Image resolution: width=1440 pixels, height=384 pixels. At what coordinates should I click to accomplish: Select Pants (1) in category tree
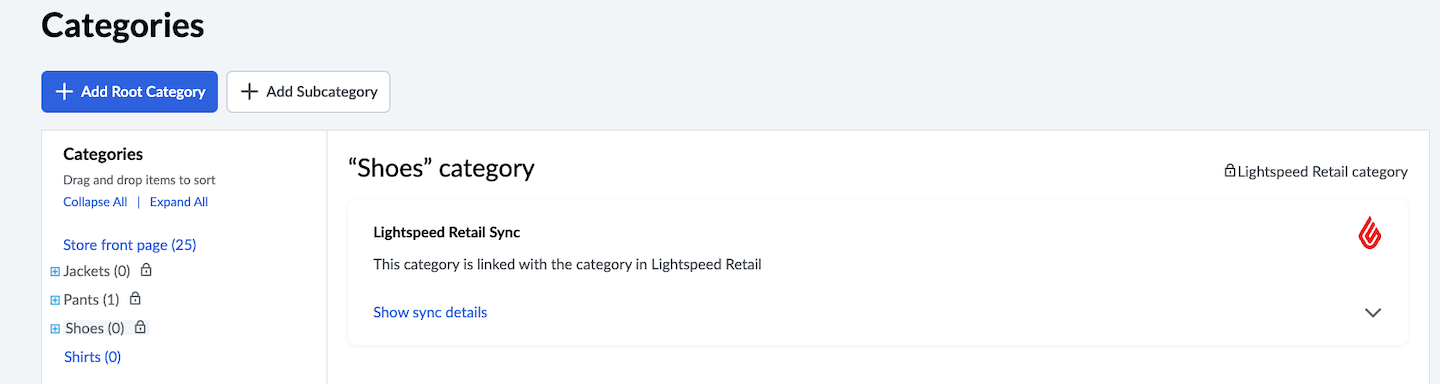coord(91,299)
